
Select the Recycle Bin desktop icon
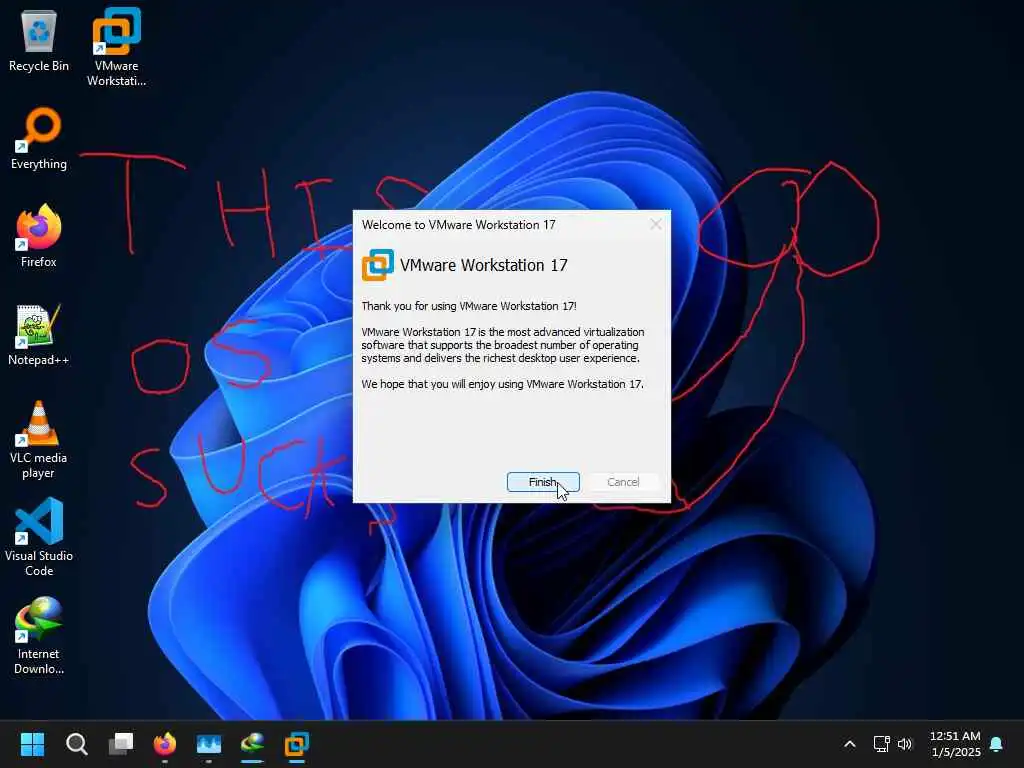click(39, 42)
